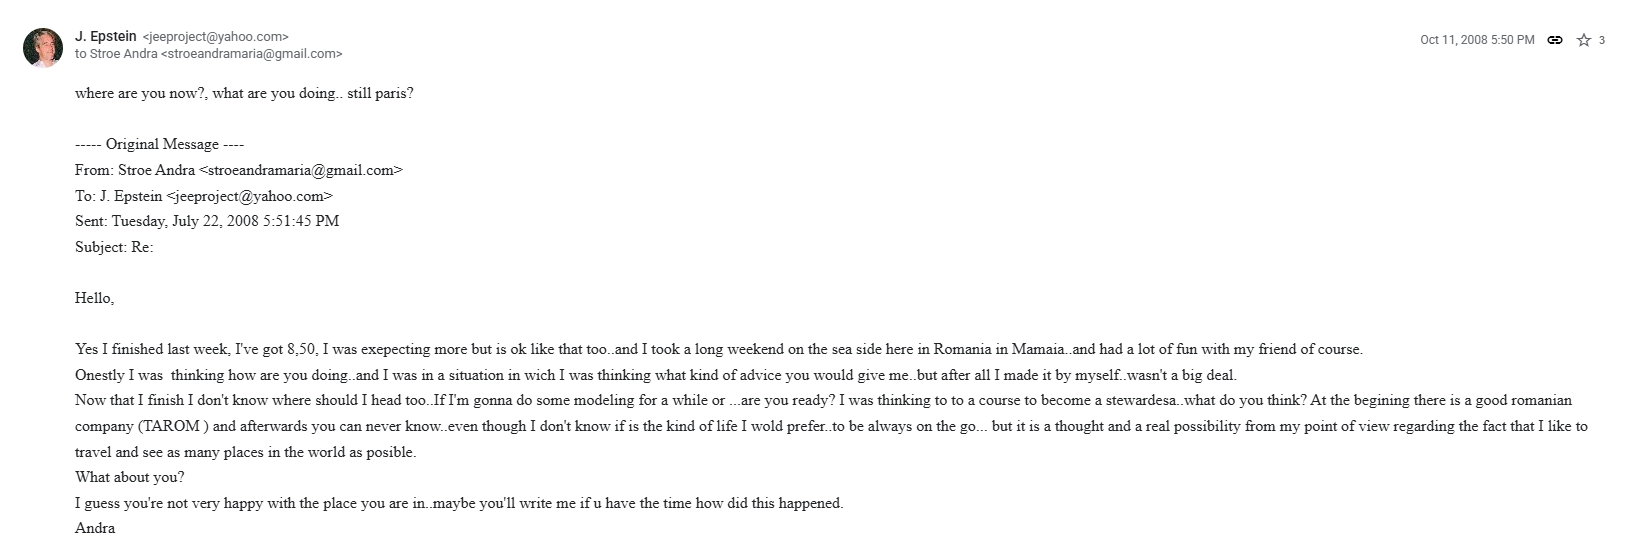Click the star count number 3

tap(1602, 40)
